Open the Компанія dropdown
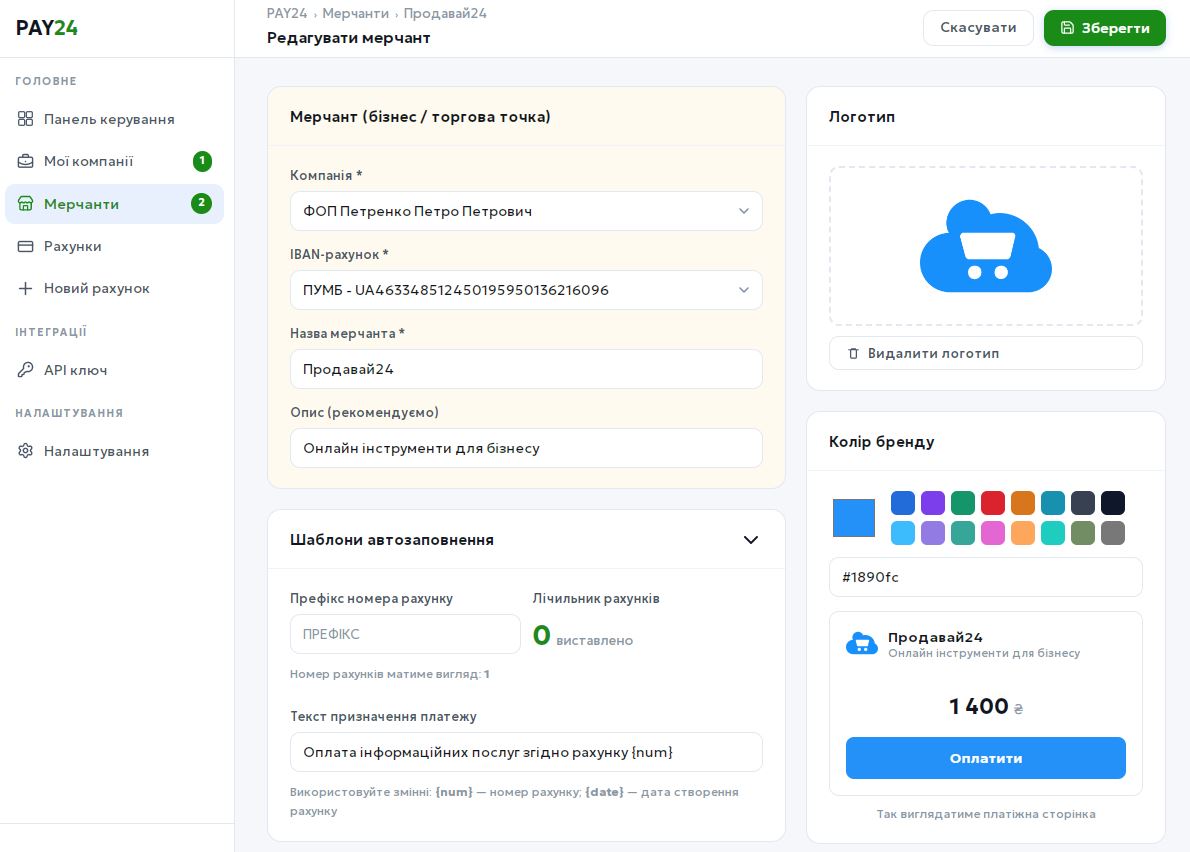 click(x=526, y=211)
